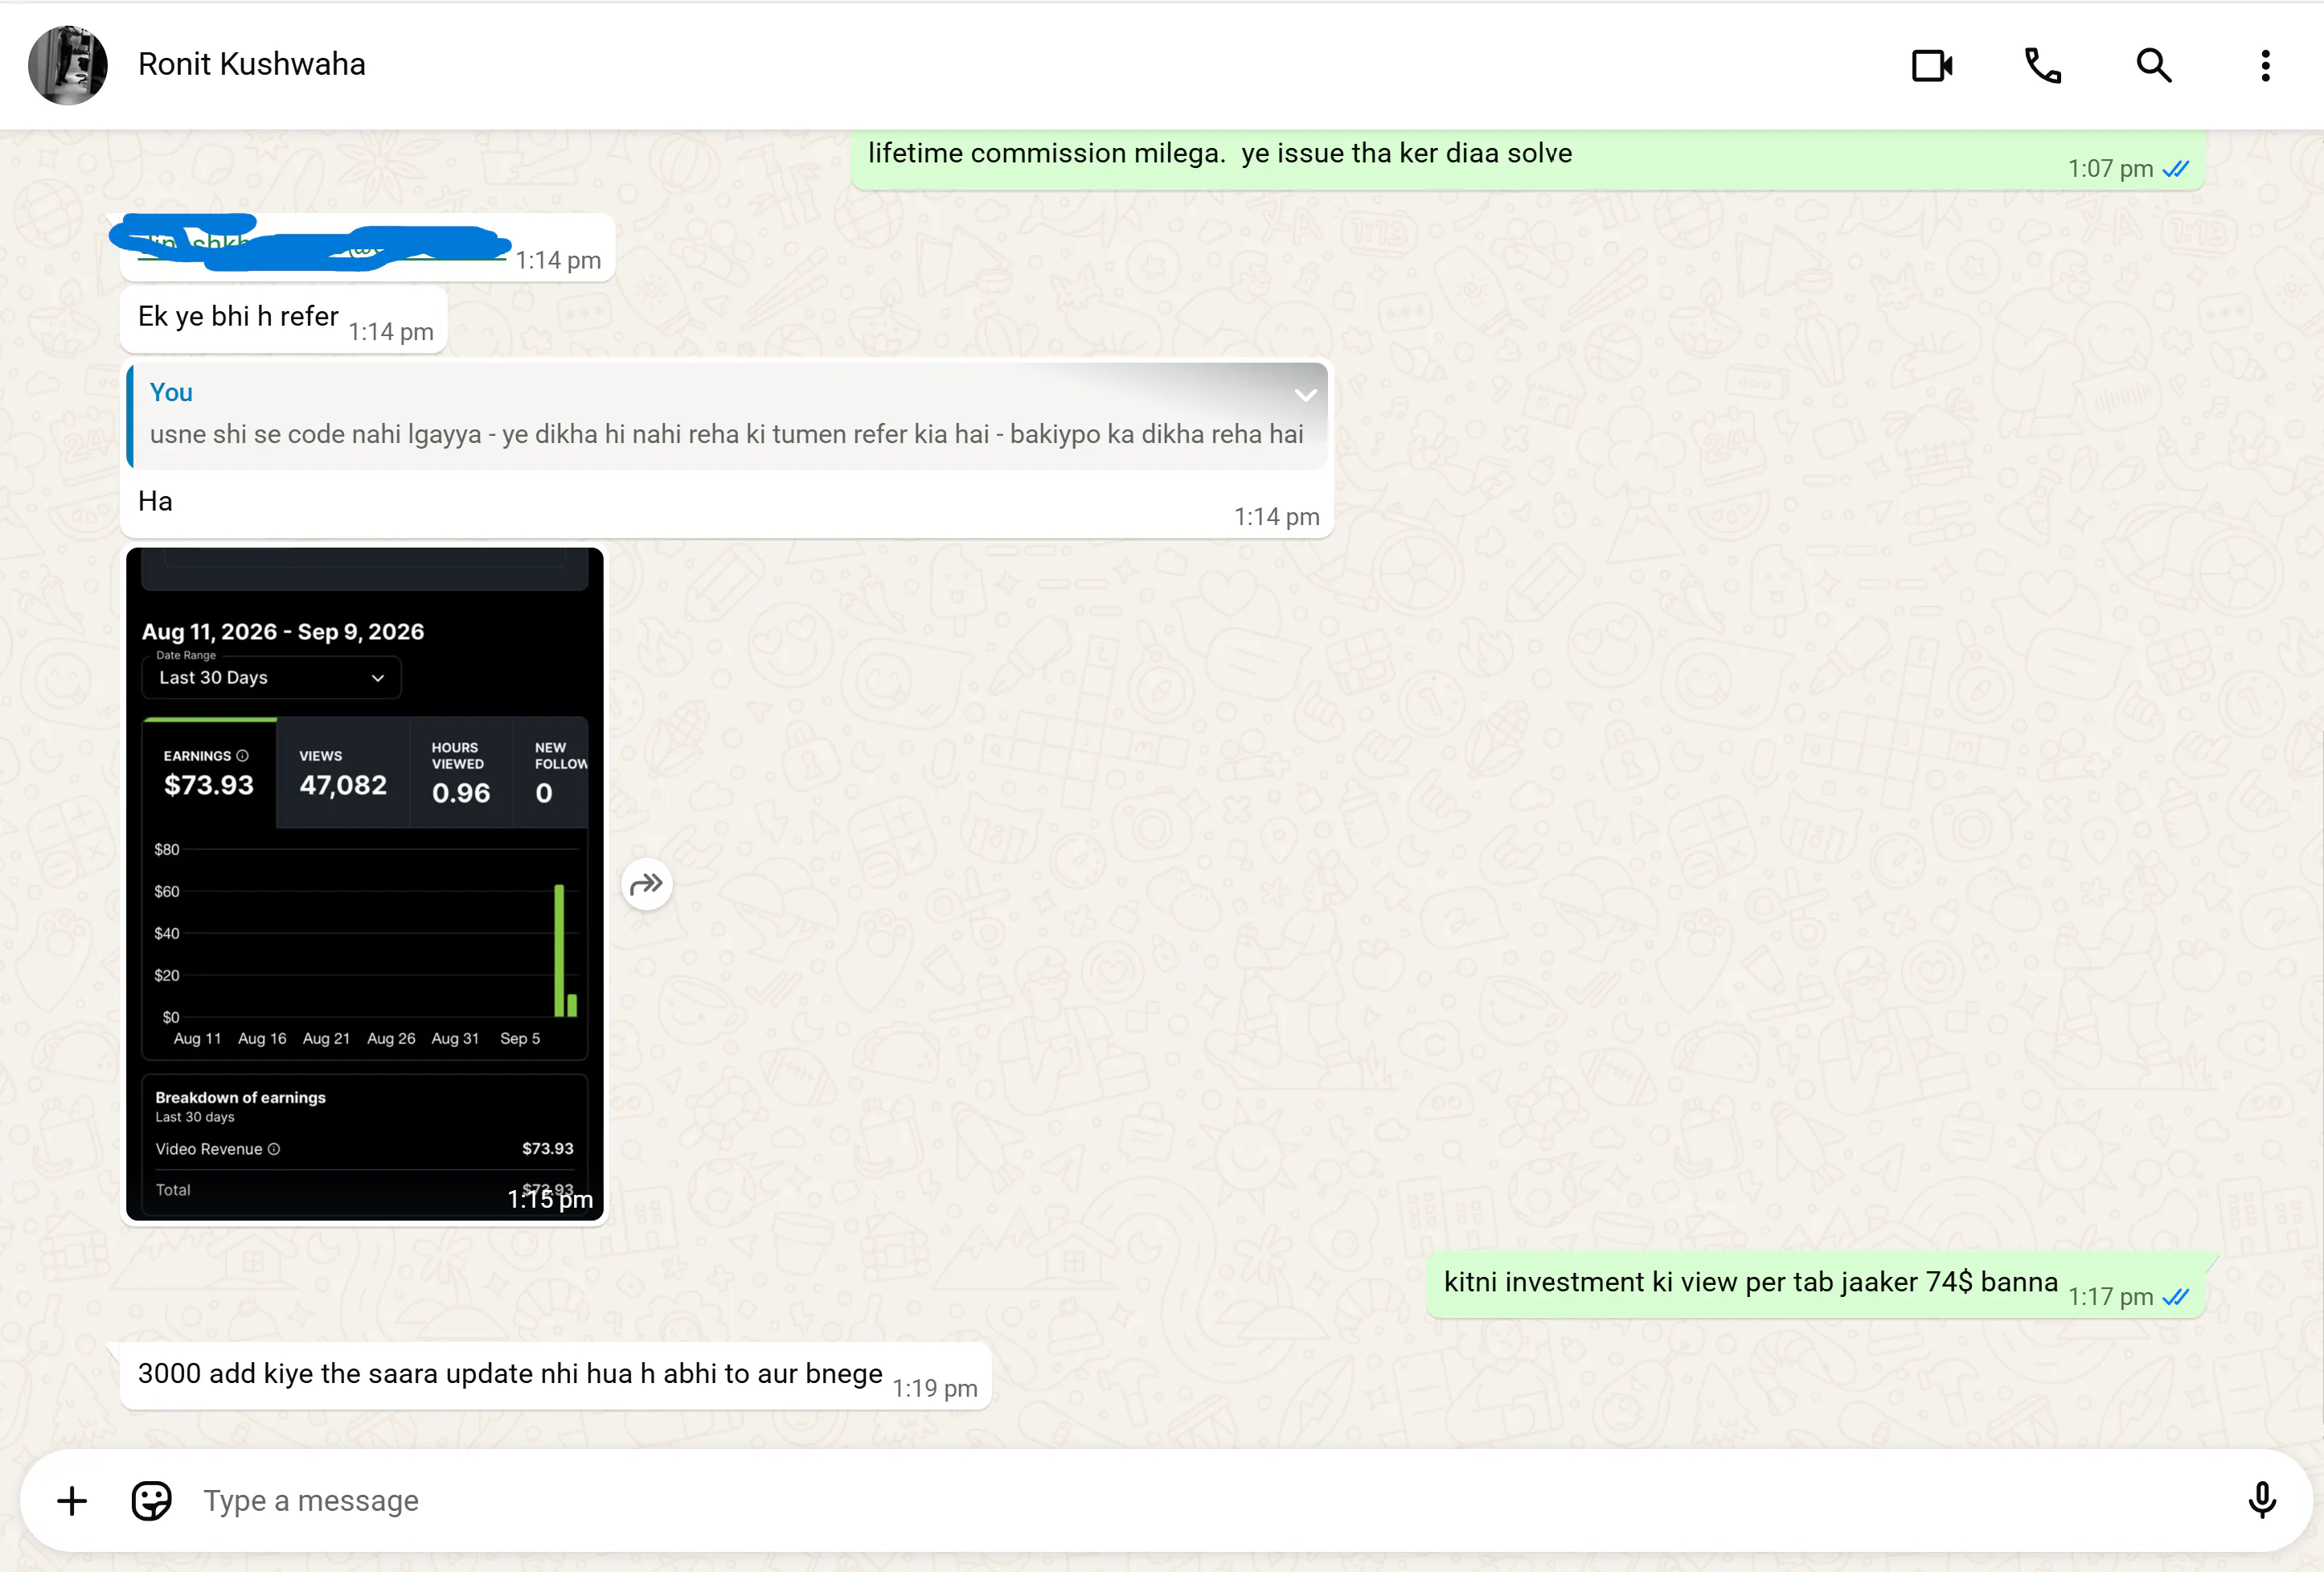Jump to quoted message starting 'usne shi se code'

pos(728,416)
